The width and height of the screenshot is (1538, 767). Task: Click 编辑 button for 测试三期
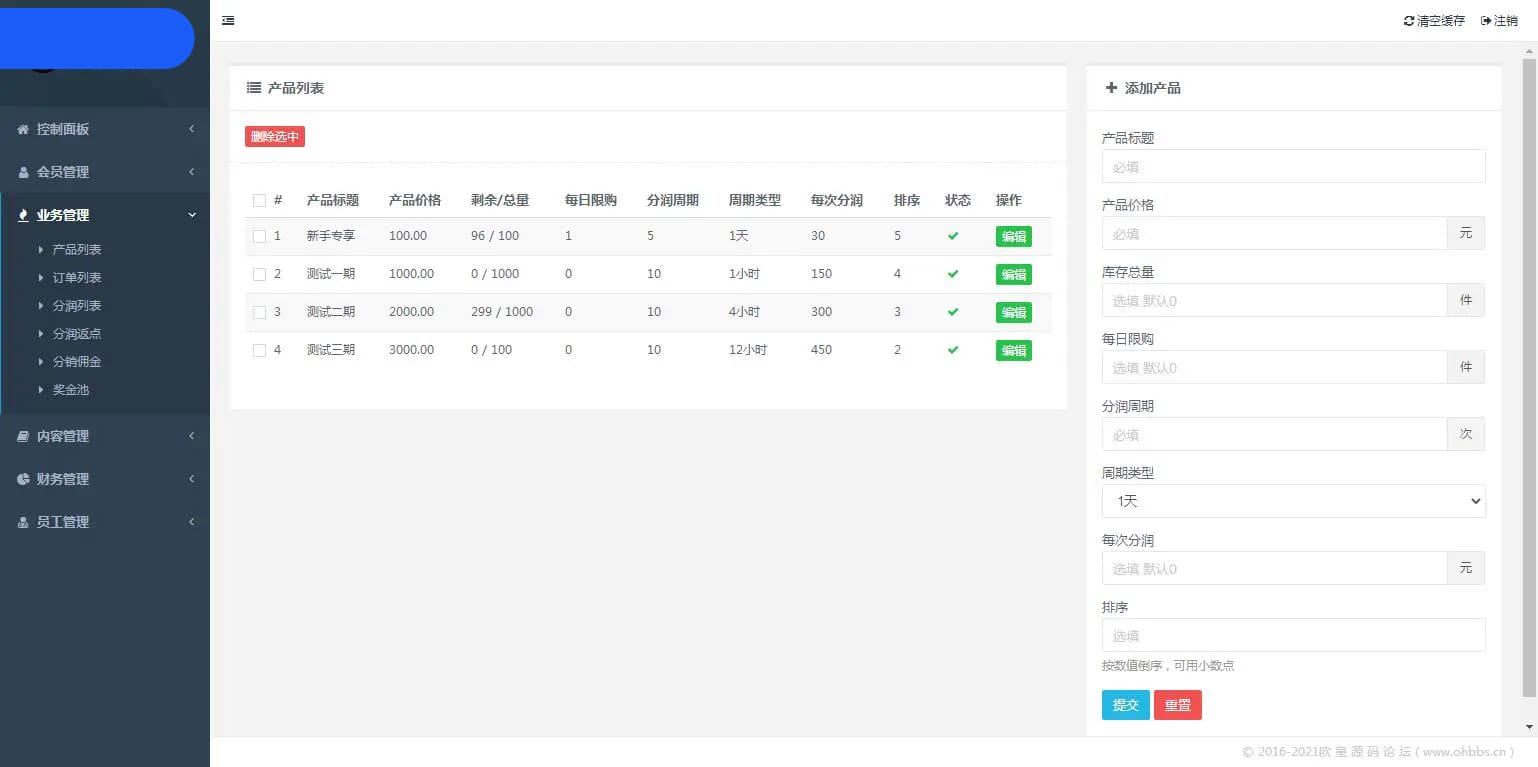tap(1013, 350)
